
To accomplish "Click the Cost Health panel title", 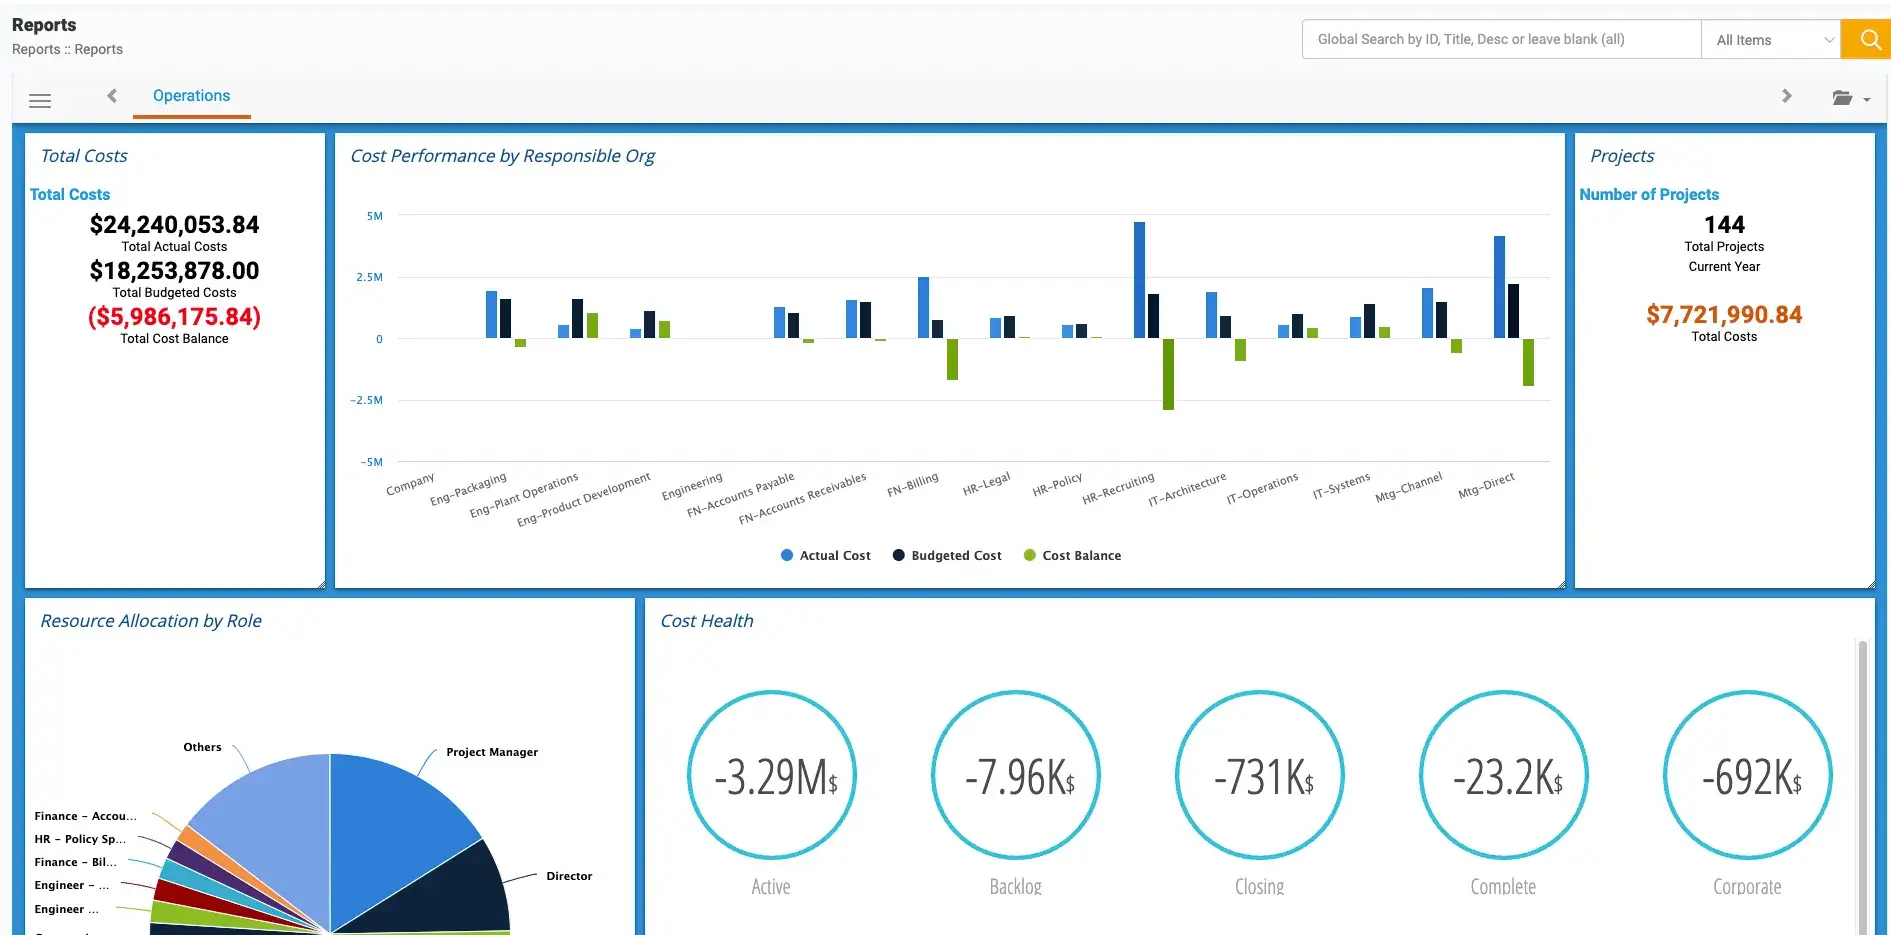I will (707, 621).
